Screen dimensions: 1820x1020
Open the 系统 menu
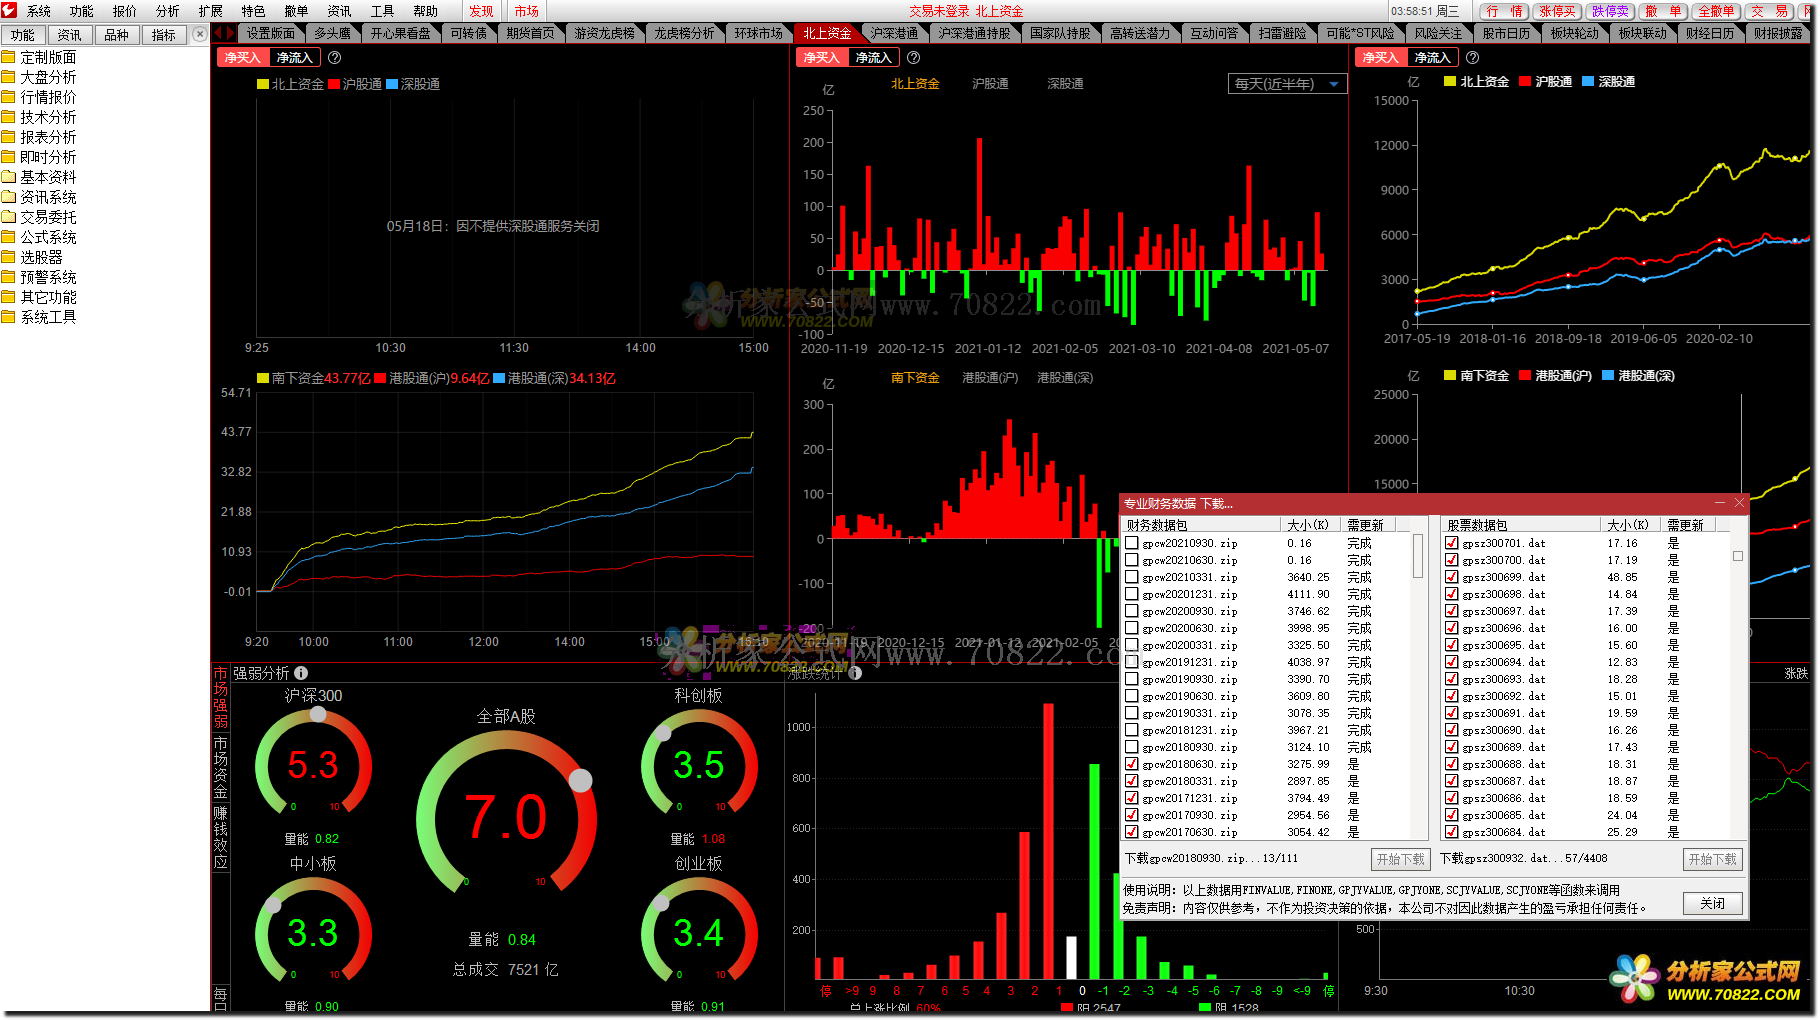(39, 11)
